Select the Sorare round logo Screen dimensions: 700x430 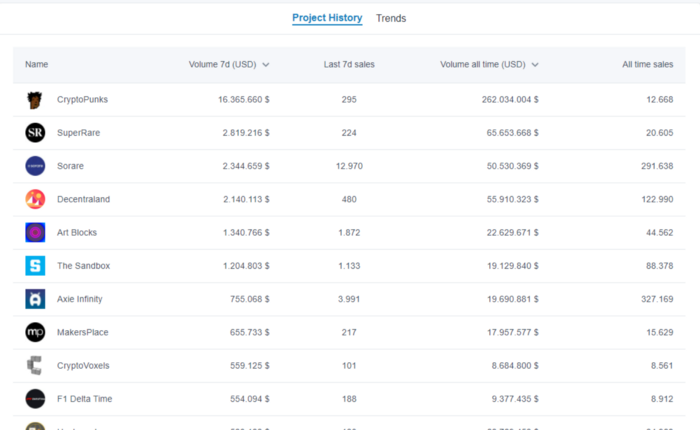pos(35,166)
